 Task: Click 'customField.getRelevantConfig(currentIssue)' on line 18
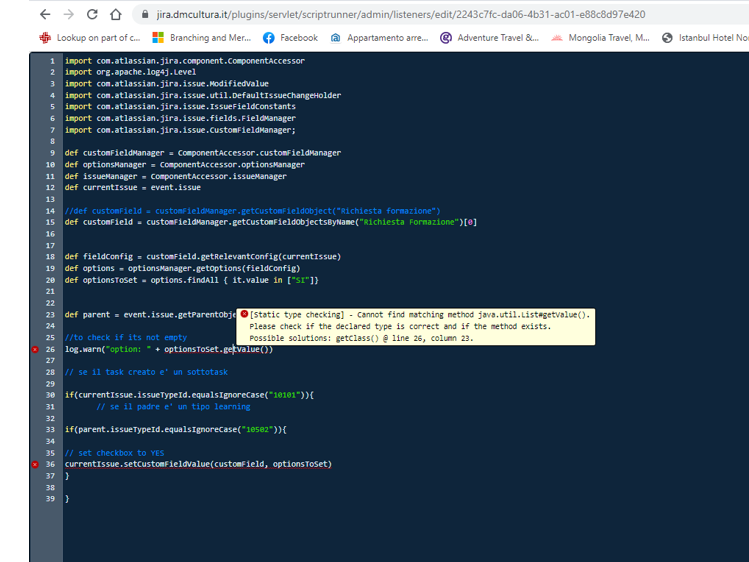[244, 256]
